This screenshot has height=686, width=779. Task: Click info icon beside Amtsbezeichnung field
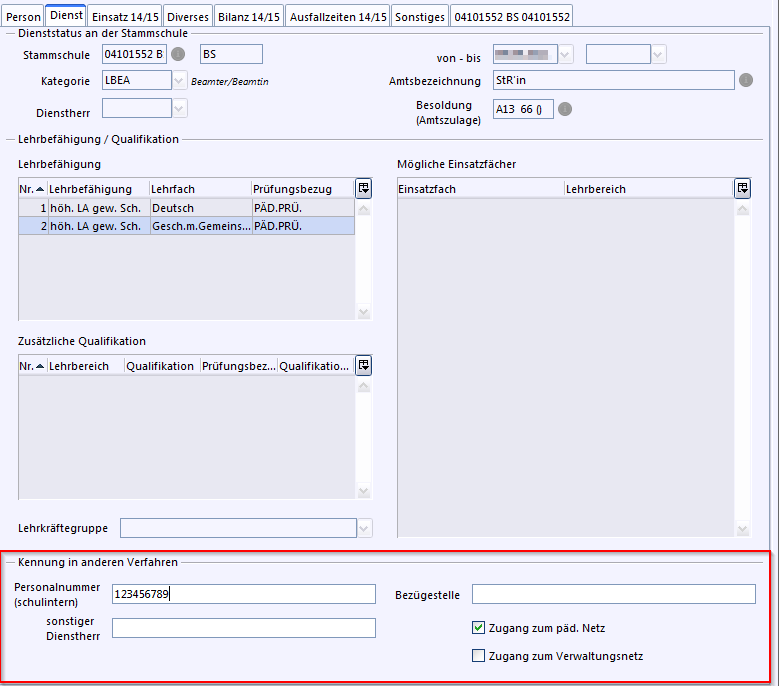pyautogui.click(x=744, y=81)
